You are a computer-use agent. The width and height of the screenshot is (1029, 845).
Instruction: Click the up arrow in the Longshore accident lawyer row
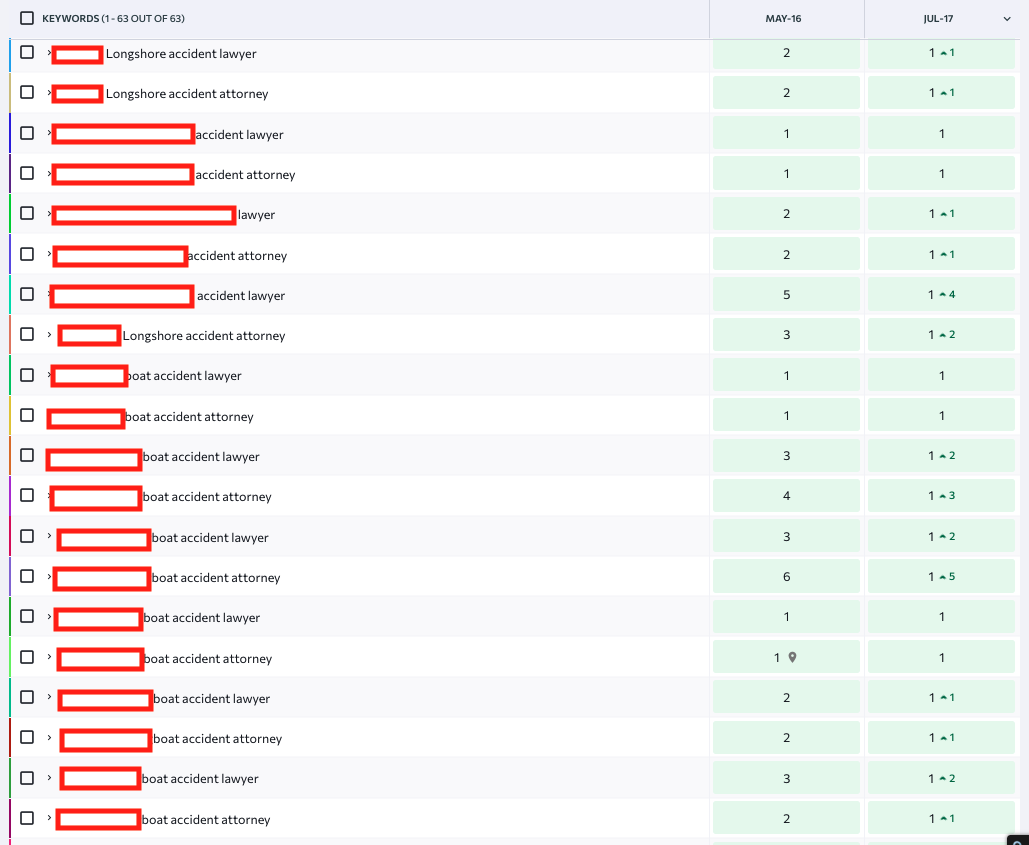click(x=942, y=53)
